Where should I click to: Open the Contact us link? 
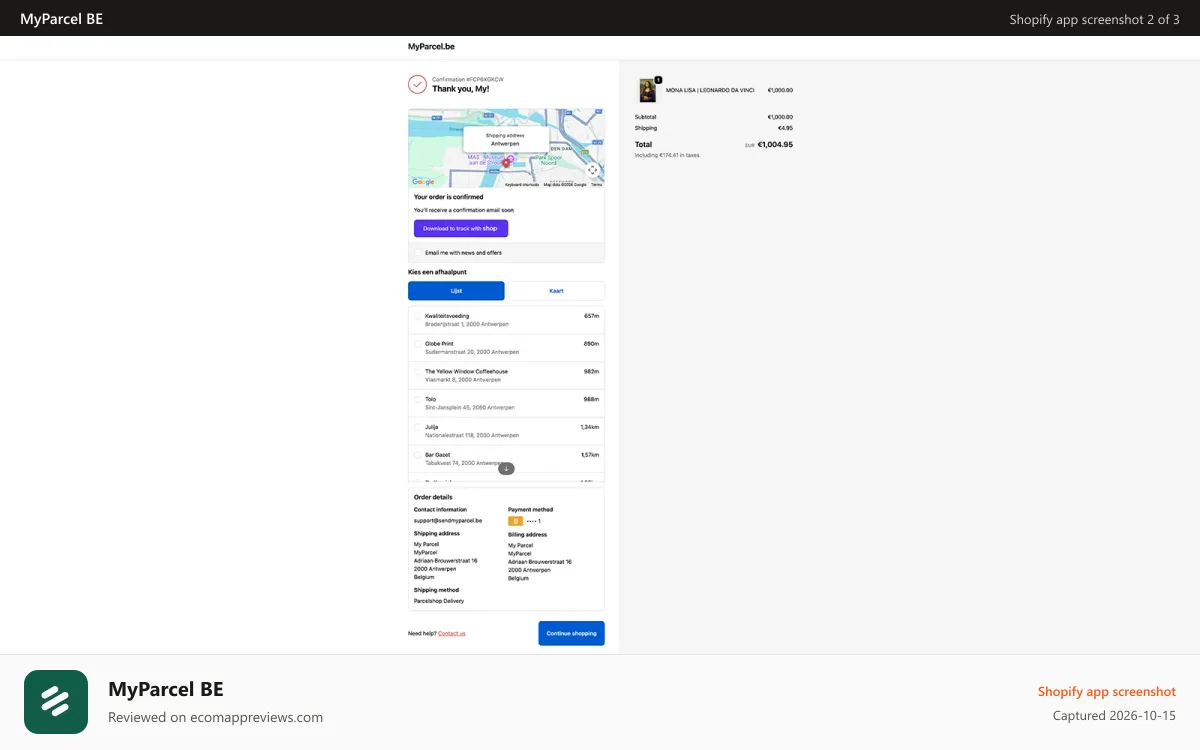(x=451, y=633)
